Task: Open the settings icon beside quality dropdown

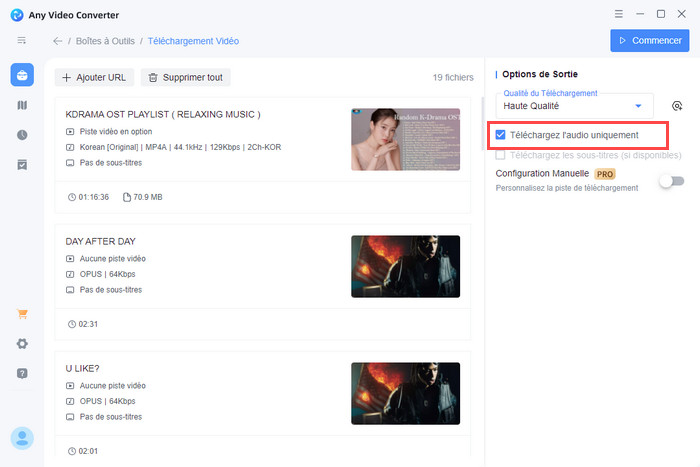Action: coord(677,106)
